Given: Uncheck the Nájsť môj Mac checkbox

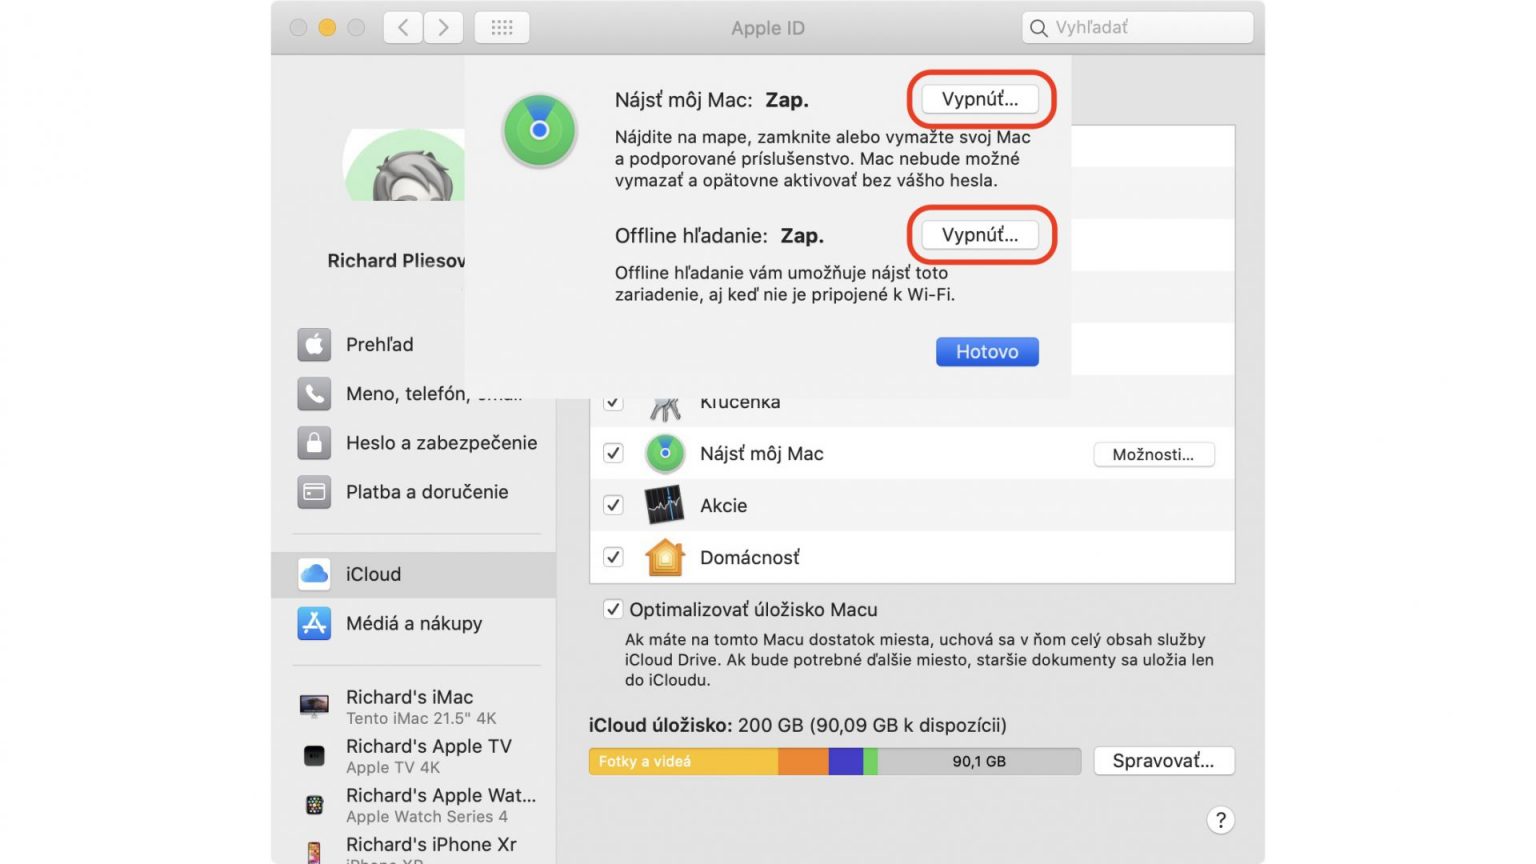Looking at the screenshot, I should tap(613, 453).
